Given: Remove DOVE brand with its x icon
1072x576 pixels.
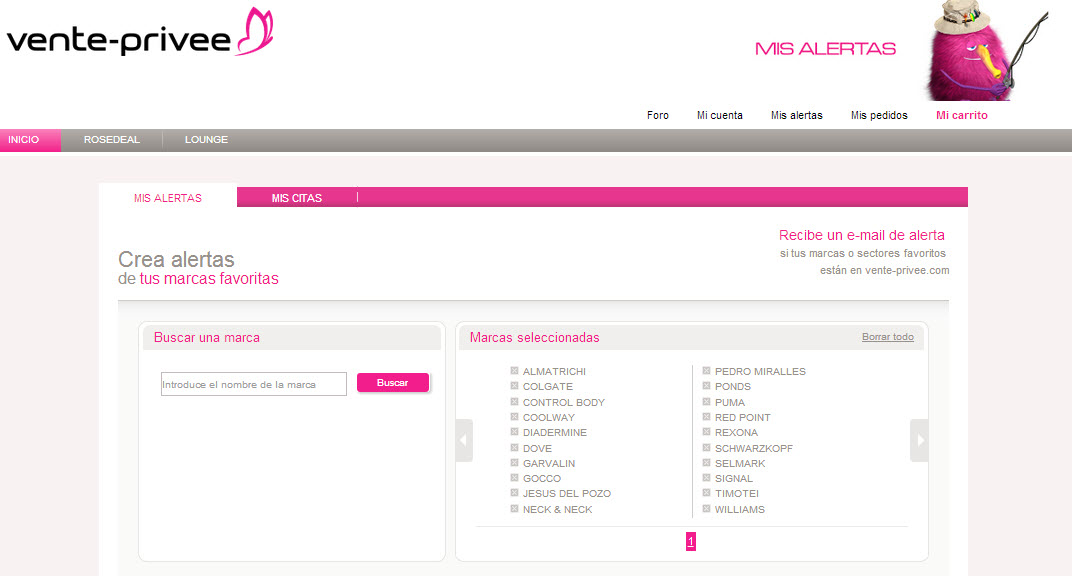Looking at the screenshot, I should tap(514, 448).
